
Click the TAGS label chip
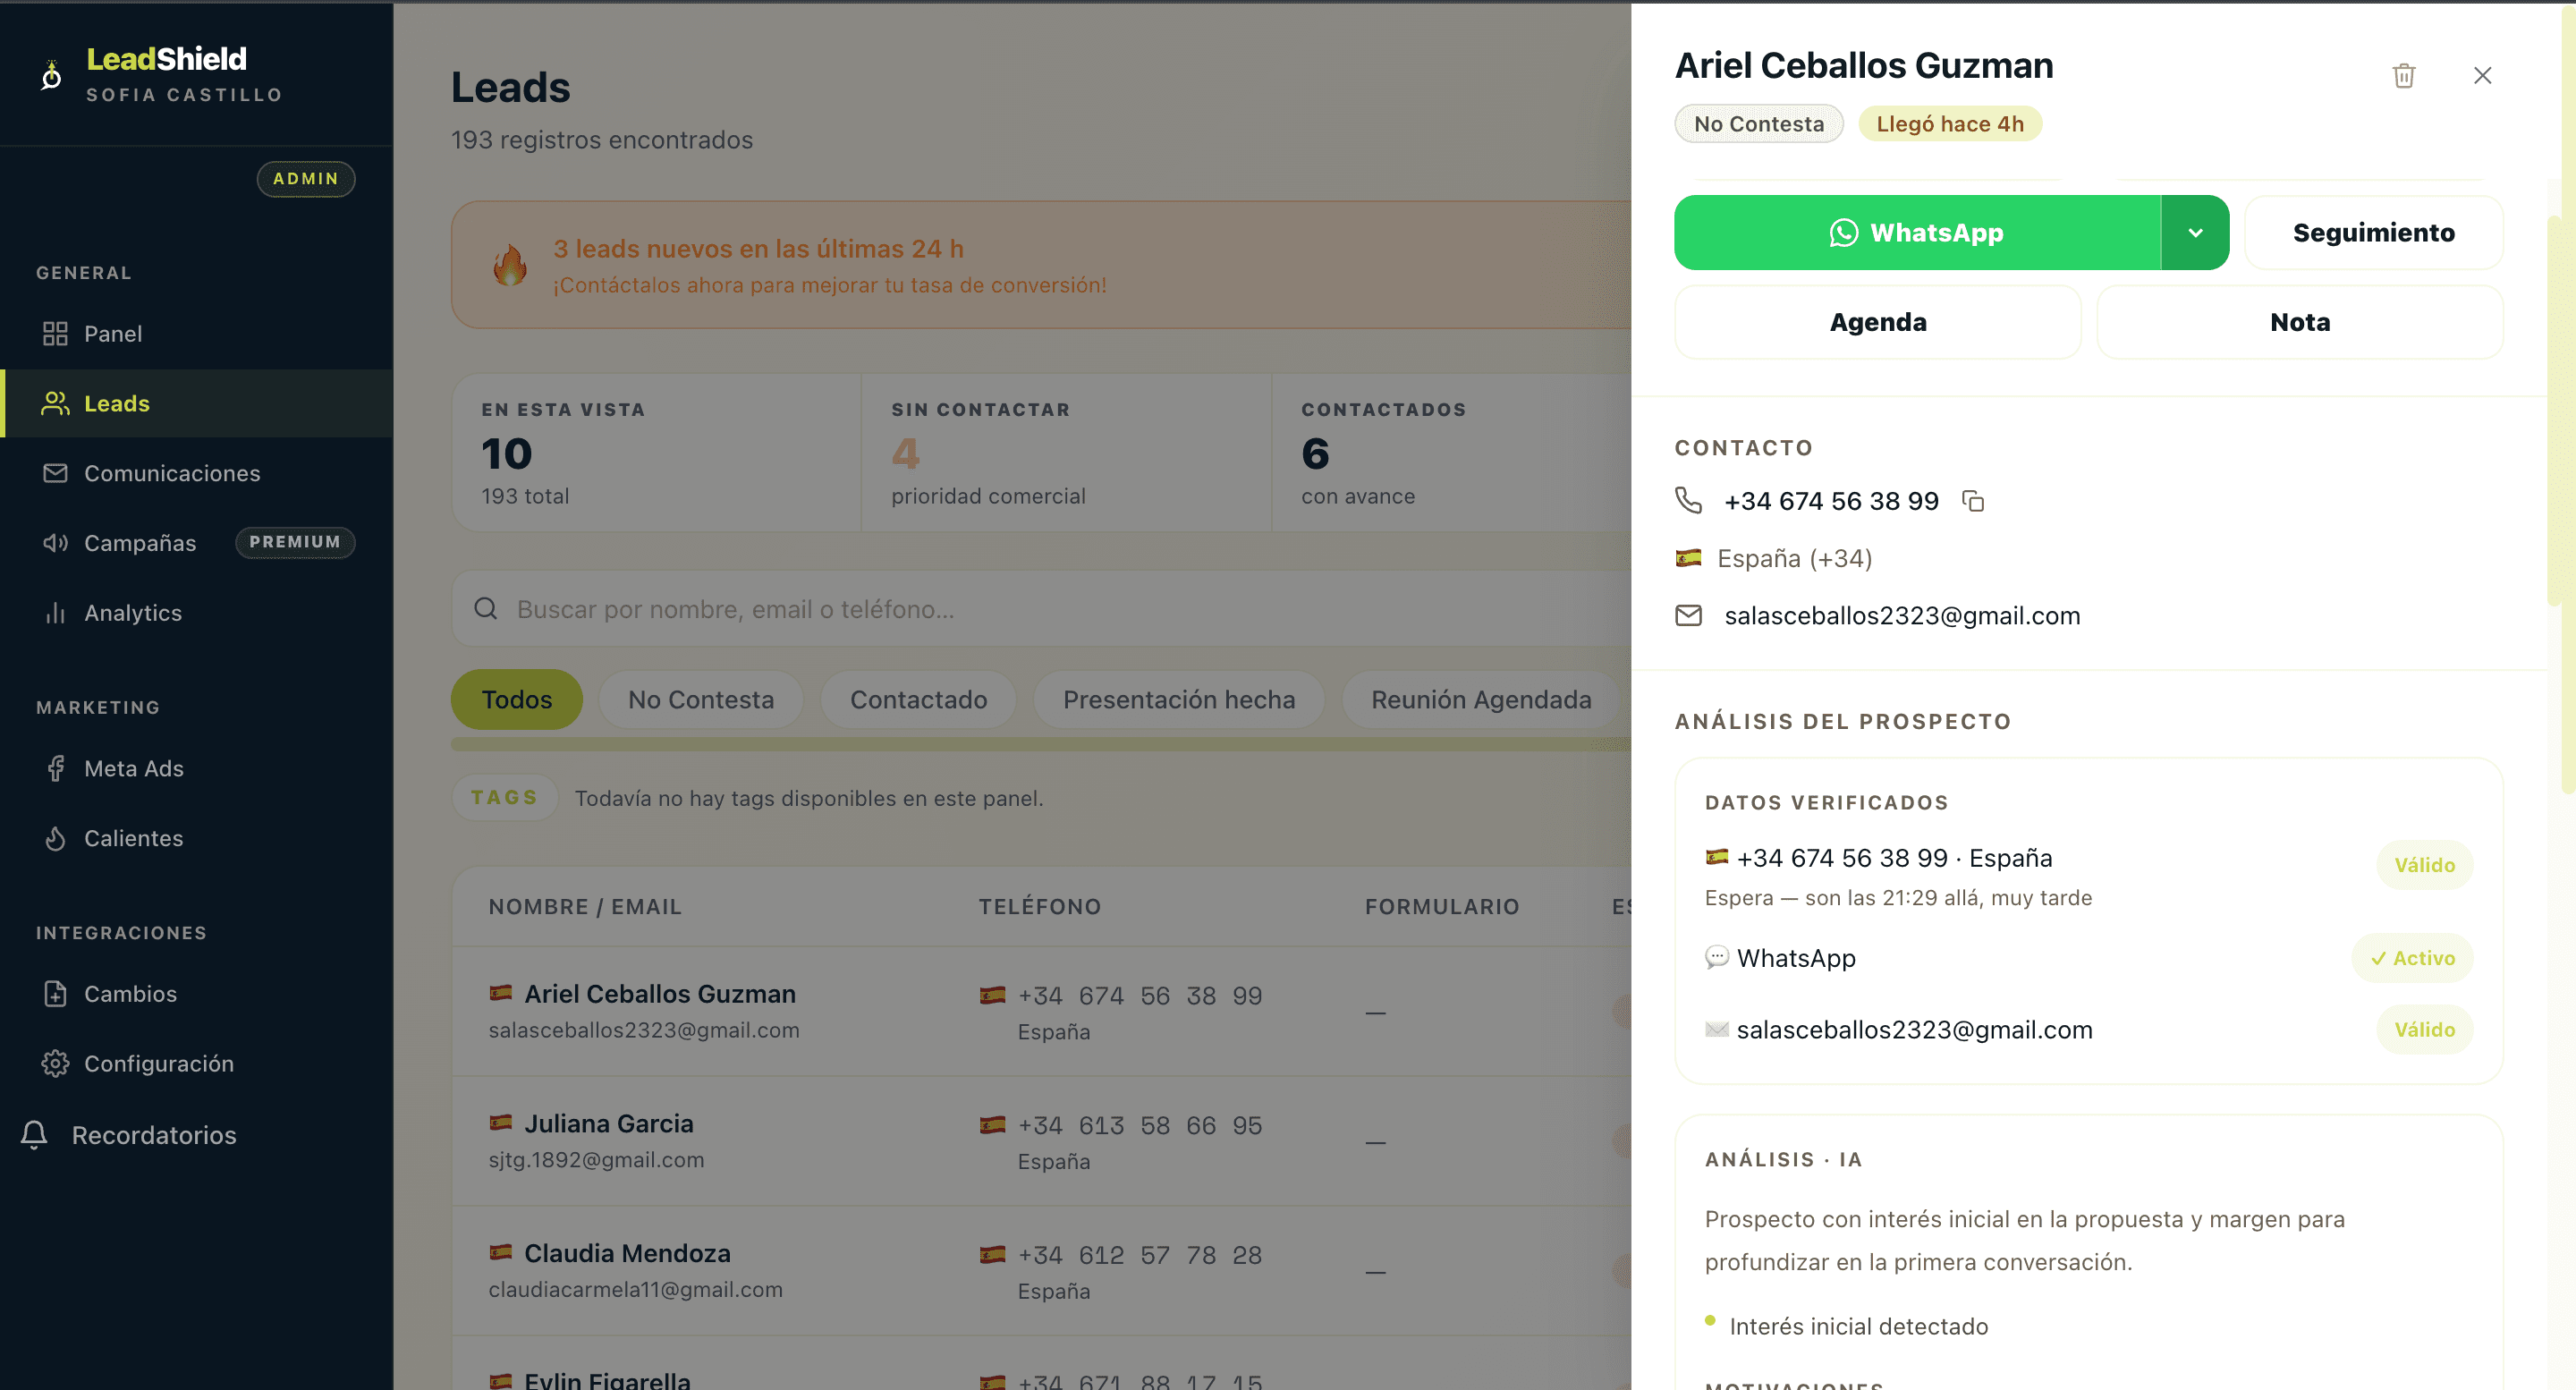point(504,797)
